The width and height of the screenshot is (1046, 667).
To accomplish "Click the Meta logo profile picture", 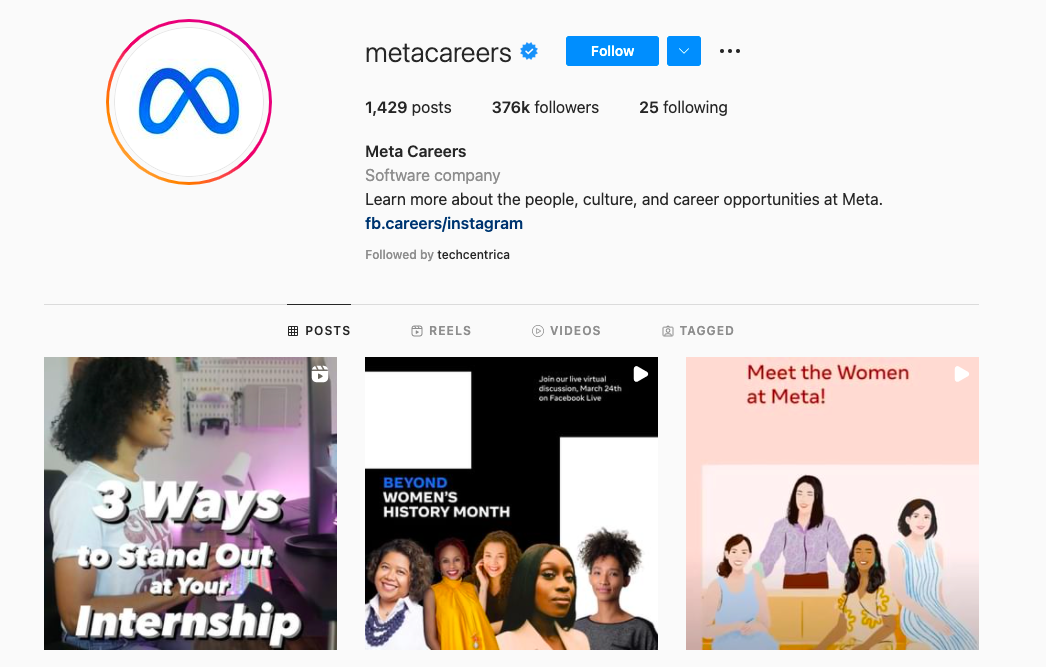I will 189,102.
